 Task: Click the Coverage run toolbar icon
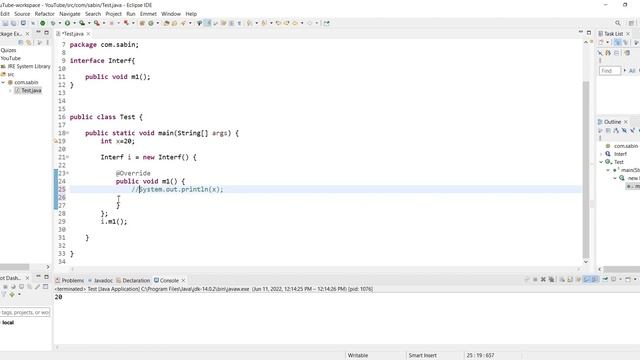pyautogui.click(x=82, y=23)
